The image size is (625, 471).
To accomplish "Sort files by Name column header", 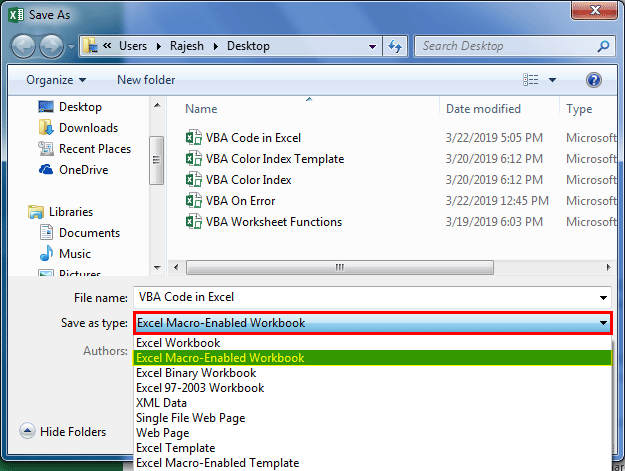I will [x=201, y=109].
